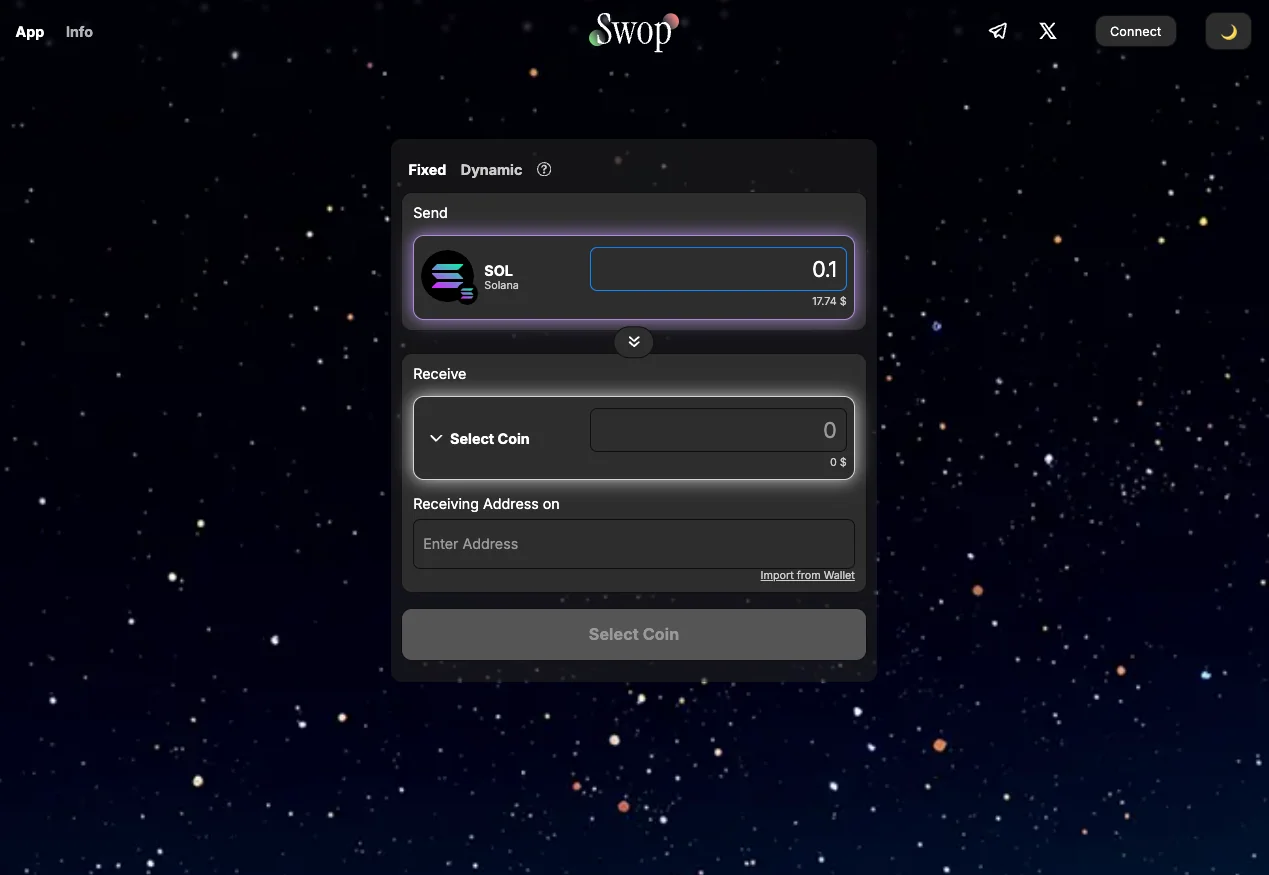Screen dimensions: 1269x875
Task: Switch to Fixed rate tab
Action: [427, 170]
